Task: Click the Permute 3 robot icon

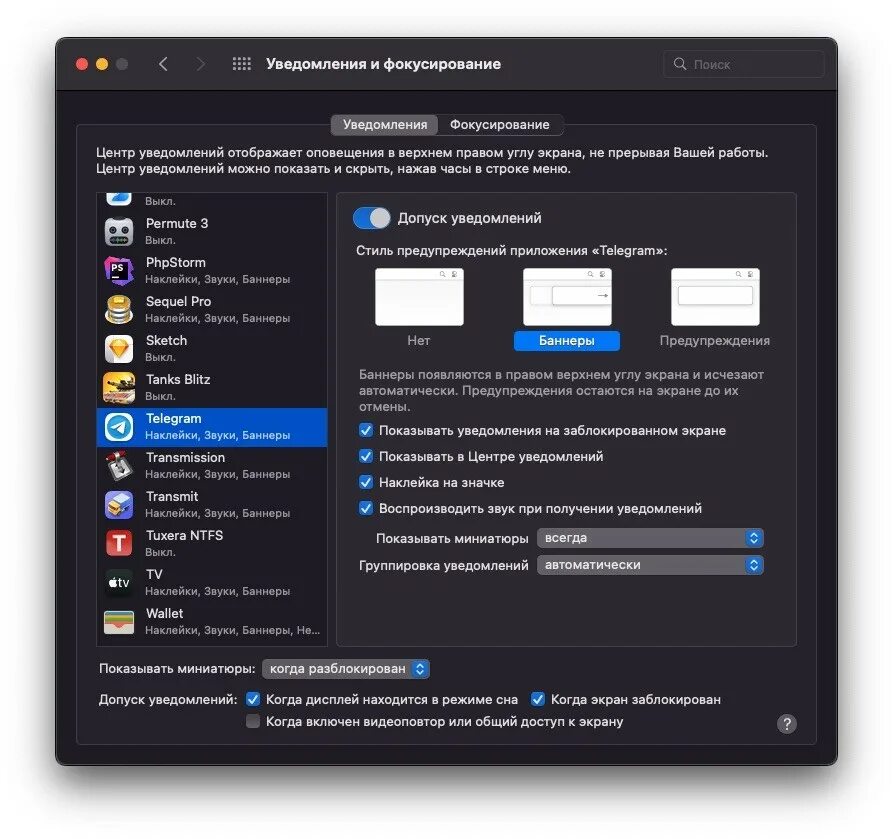Action: point(119,232)
